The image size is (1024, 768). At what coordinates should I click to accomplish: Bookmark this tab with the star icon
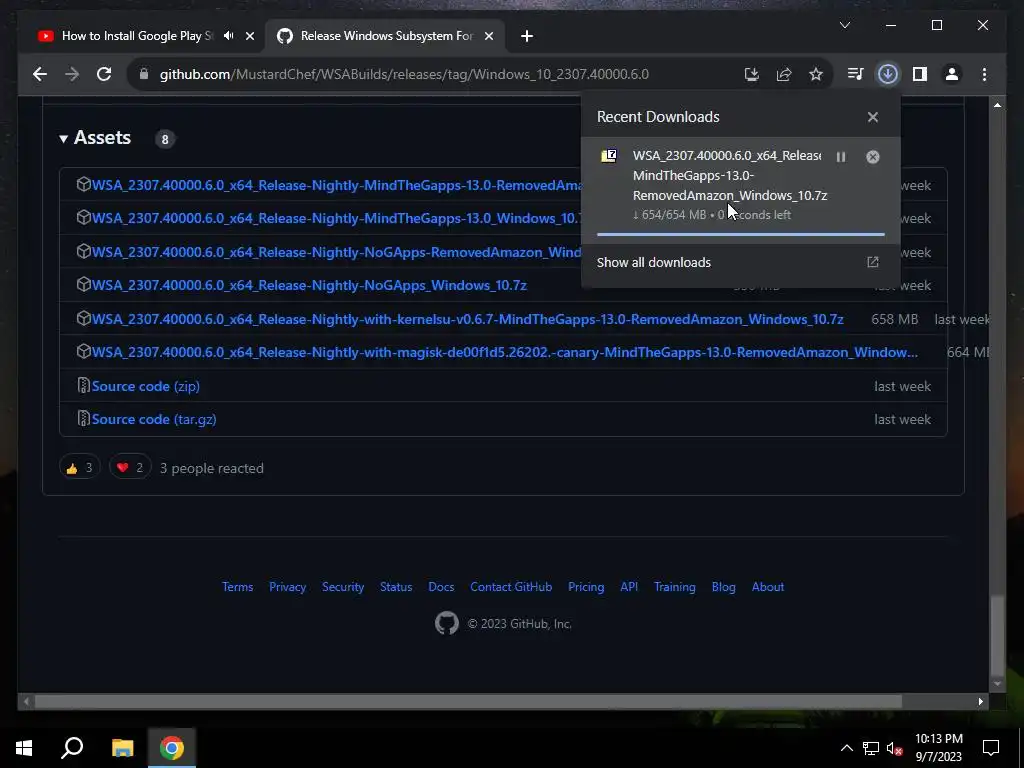[x=816, y=74]
